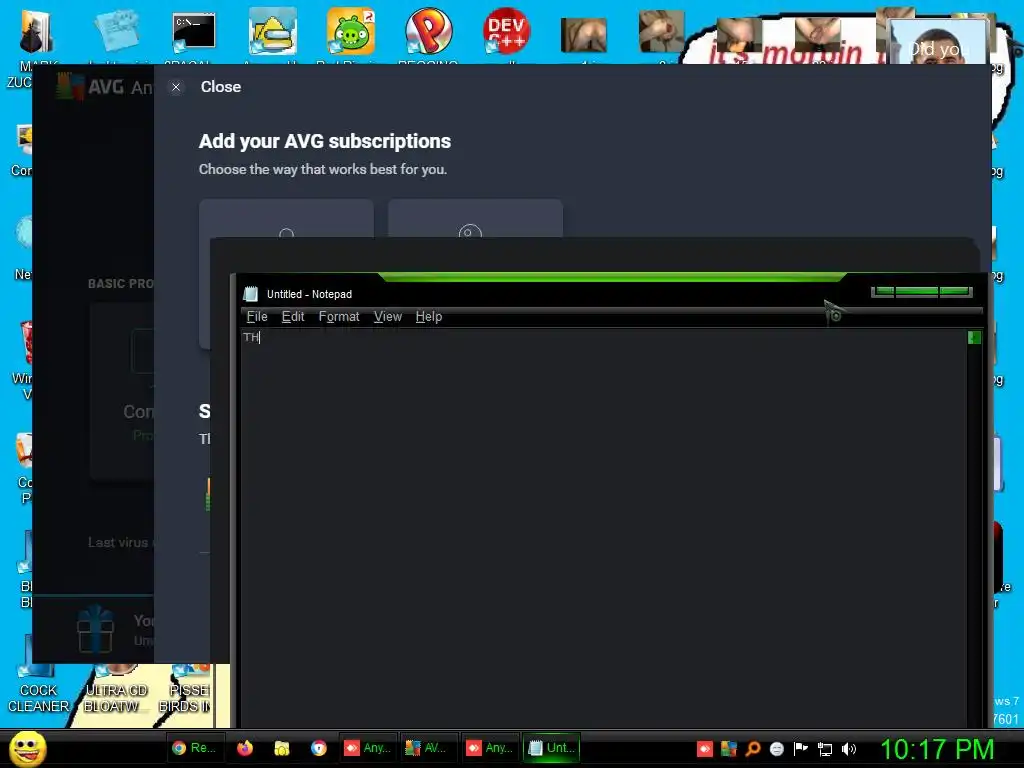Click the Close label in AVG panel

[x=221, y=87]
